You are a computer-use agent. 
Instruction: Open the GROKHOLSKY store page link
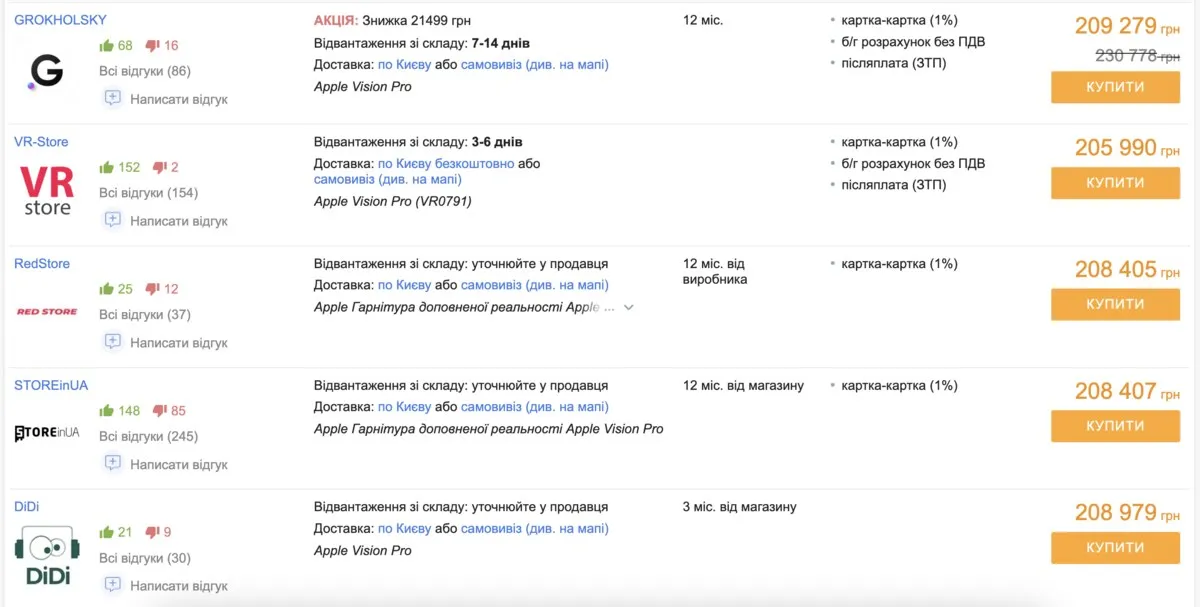[x=63, y=18]
